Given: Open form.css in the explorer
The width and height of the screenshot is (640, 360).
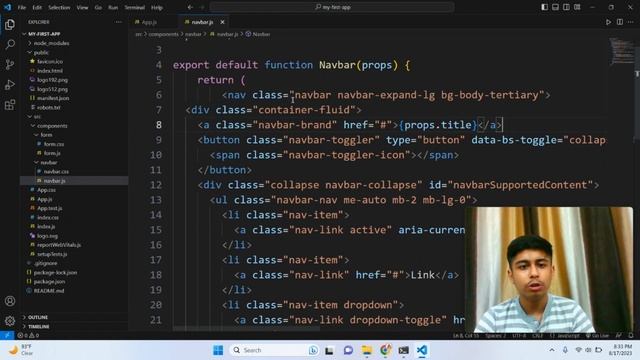Looking at the screenshot, I should point(54,144).
